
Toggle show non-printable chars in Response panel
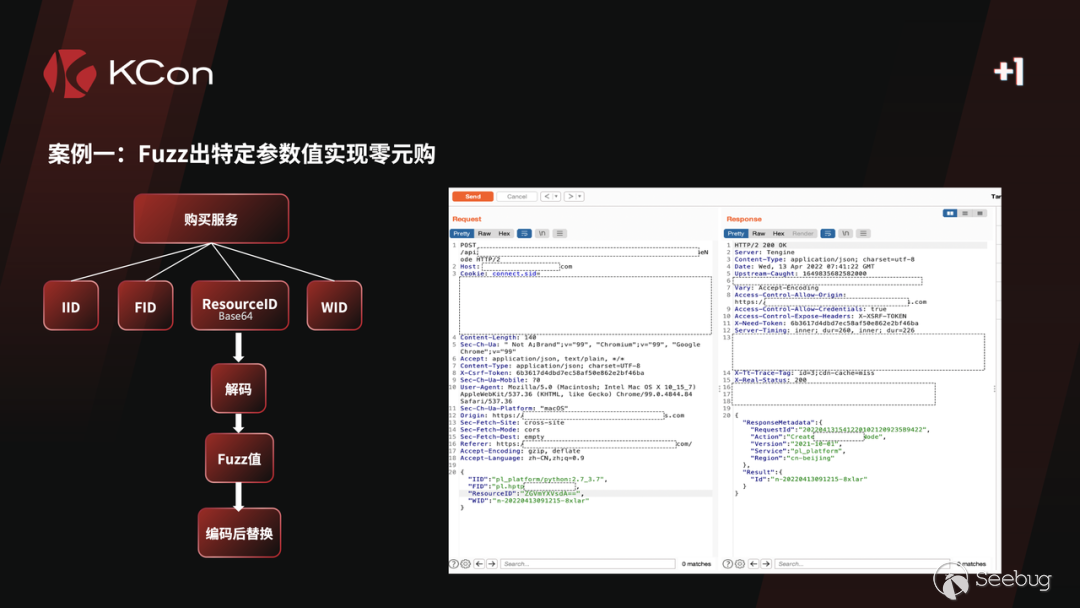point(846,233)
